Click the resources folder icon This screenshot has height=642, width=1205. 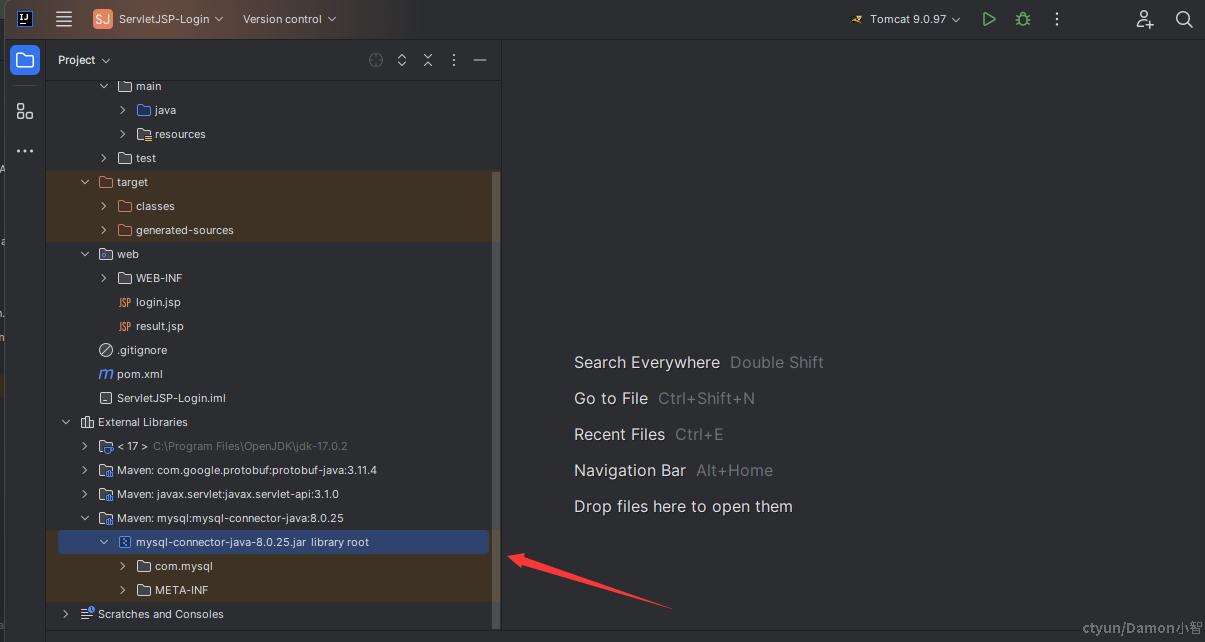143,134
